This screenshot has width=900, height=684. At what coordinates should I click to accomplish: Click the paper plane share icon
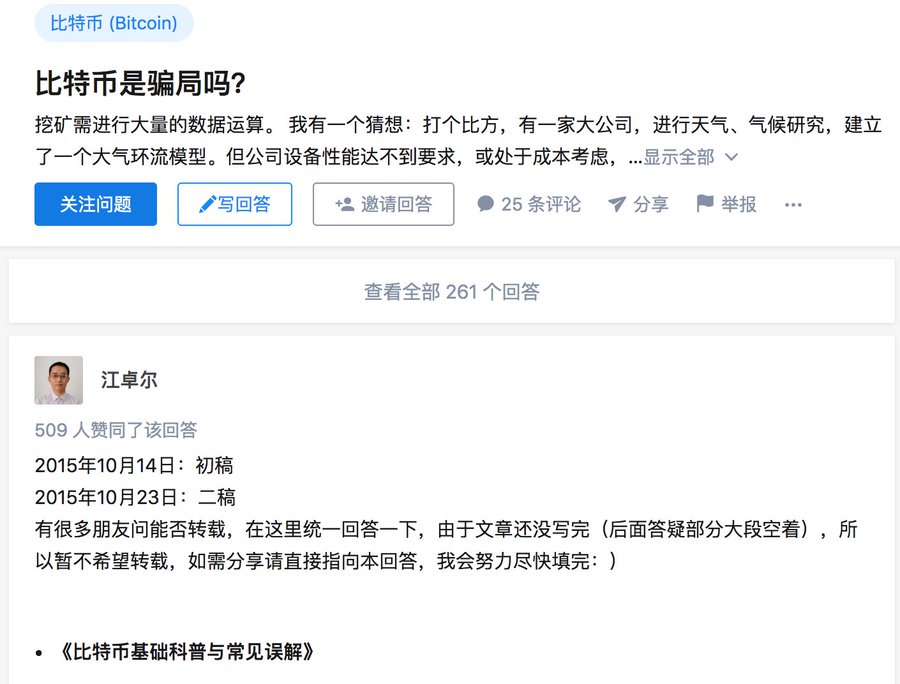pos(616,204)
